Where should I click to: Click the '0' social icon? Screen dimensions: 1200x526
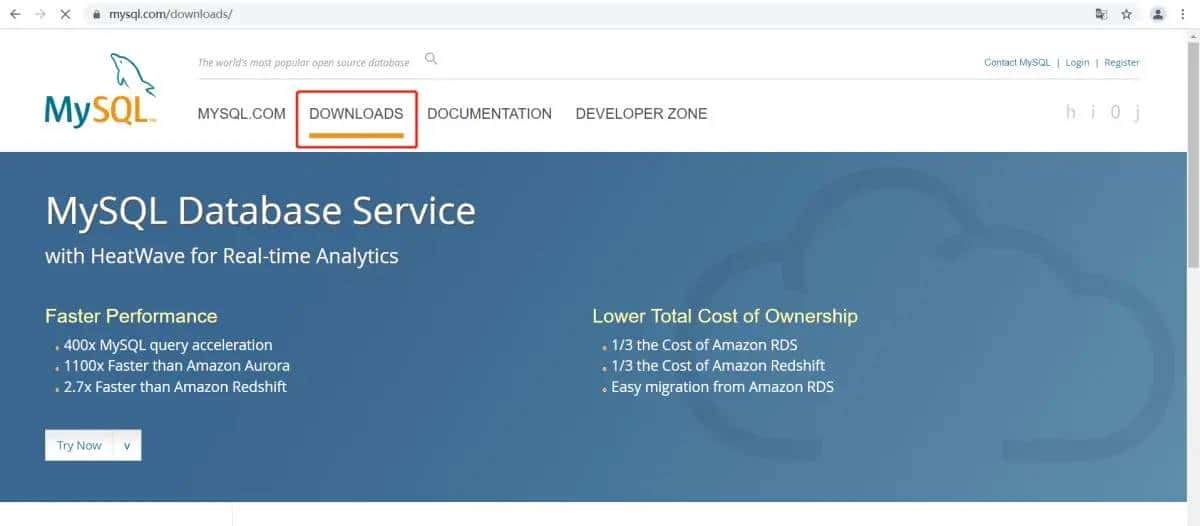(x=1116, y=112)
